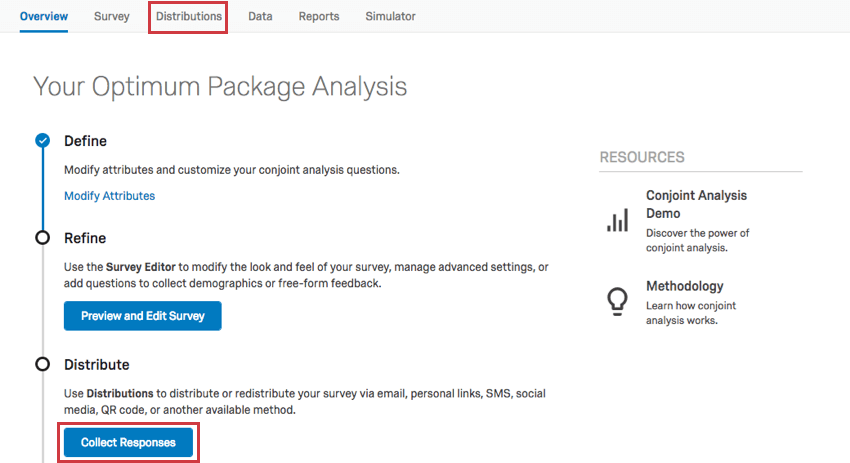Click the Refine step heading

click(85, 238)
